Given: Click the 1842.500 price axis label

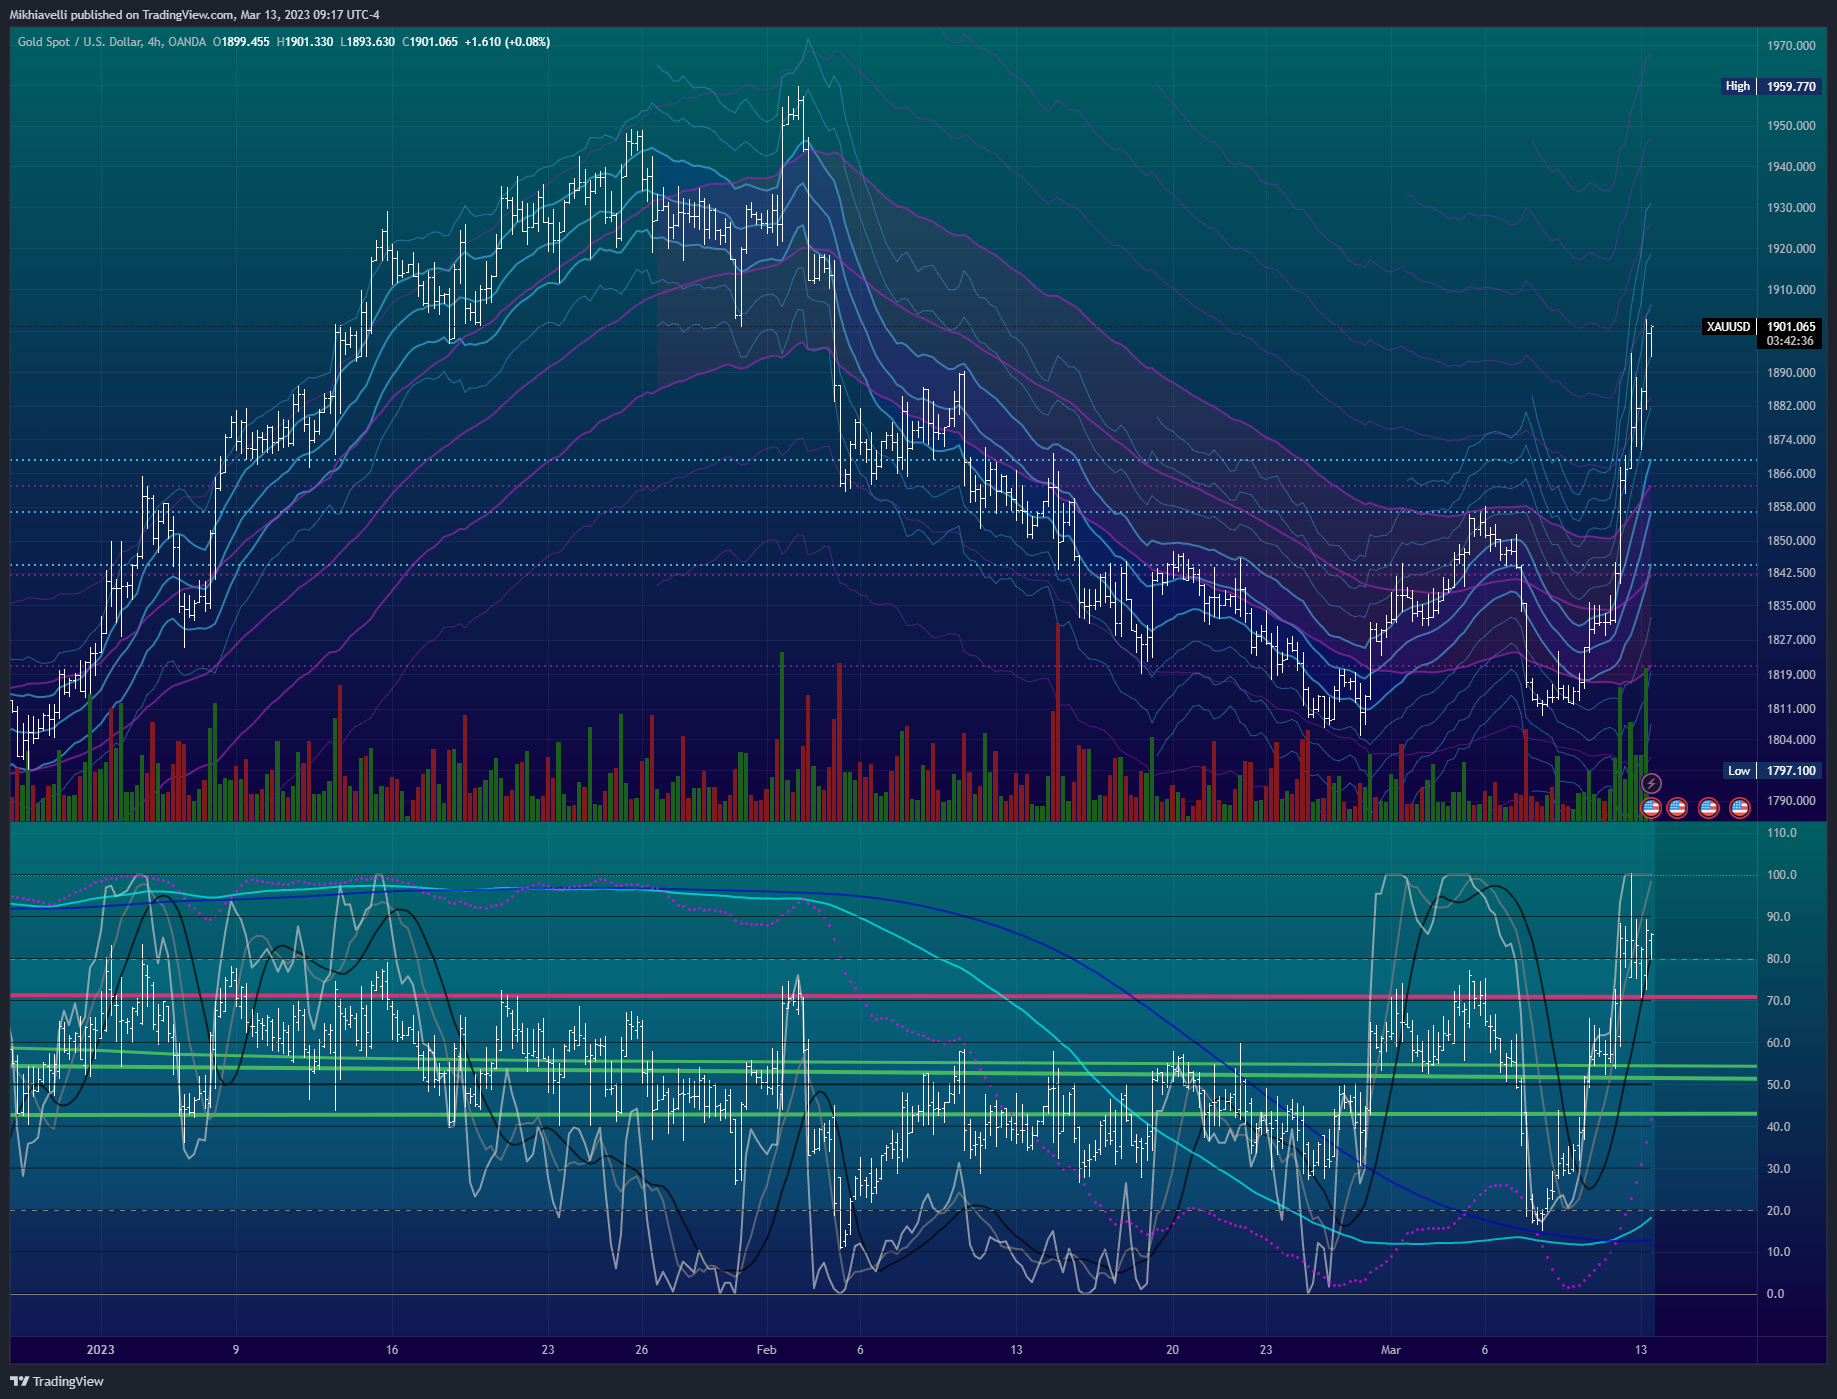Looking at the screenshot, I should [1791, 573].
